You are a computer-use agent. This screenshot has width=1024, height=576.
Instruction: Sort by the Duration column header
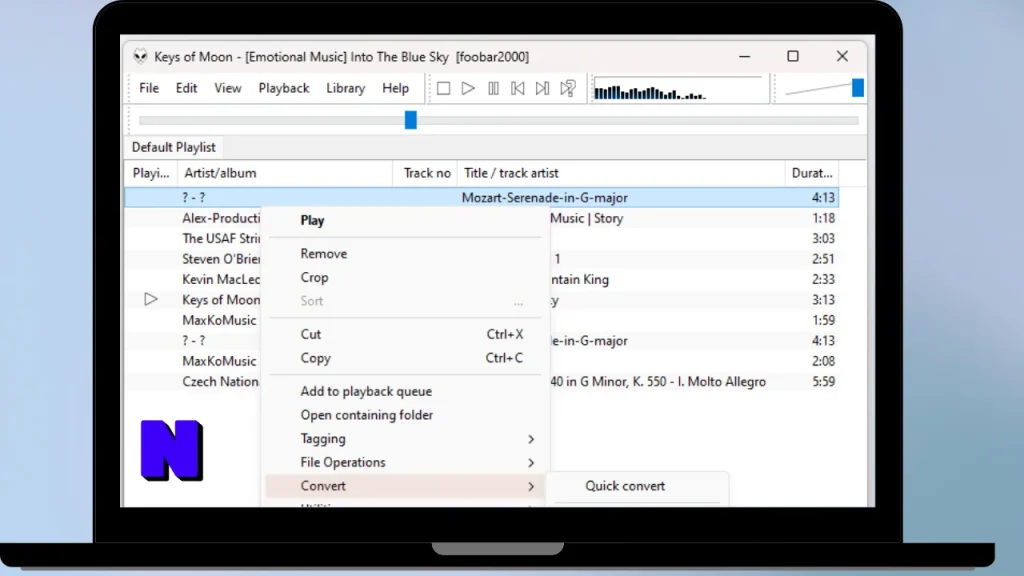click(x=812, y=173)
